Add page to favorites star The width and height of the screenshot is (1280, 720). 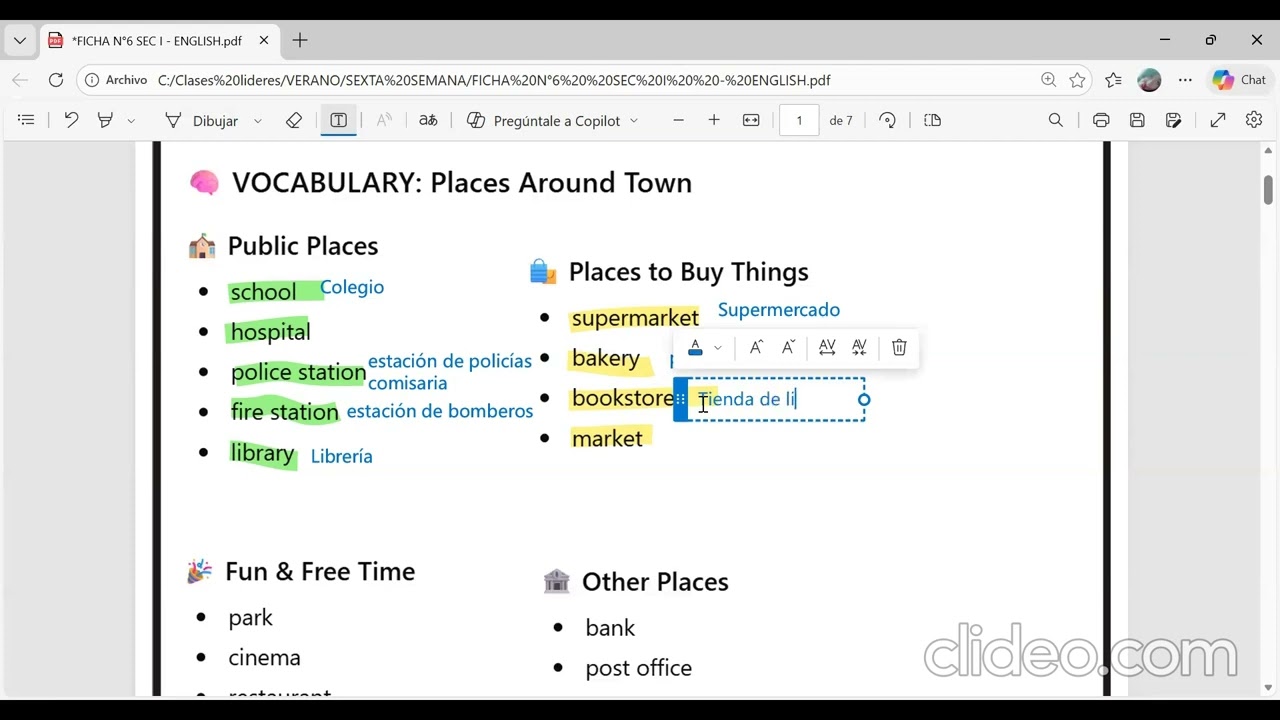(1077, 80)
